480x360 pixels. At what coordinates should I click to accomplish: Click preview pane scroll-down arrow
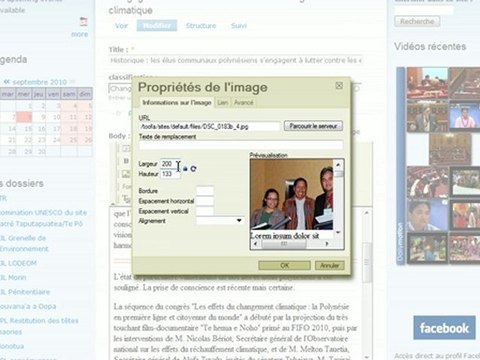click(338, 232)
